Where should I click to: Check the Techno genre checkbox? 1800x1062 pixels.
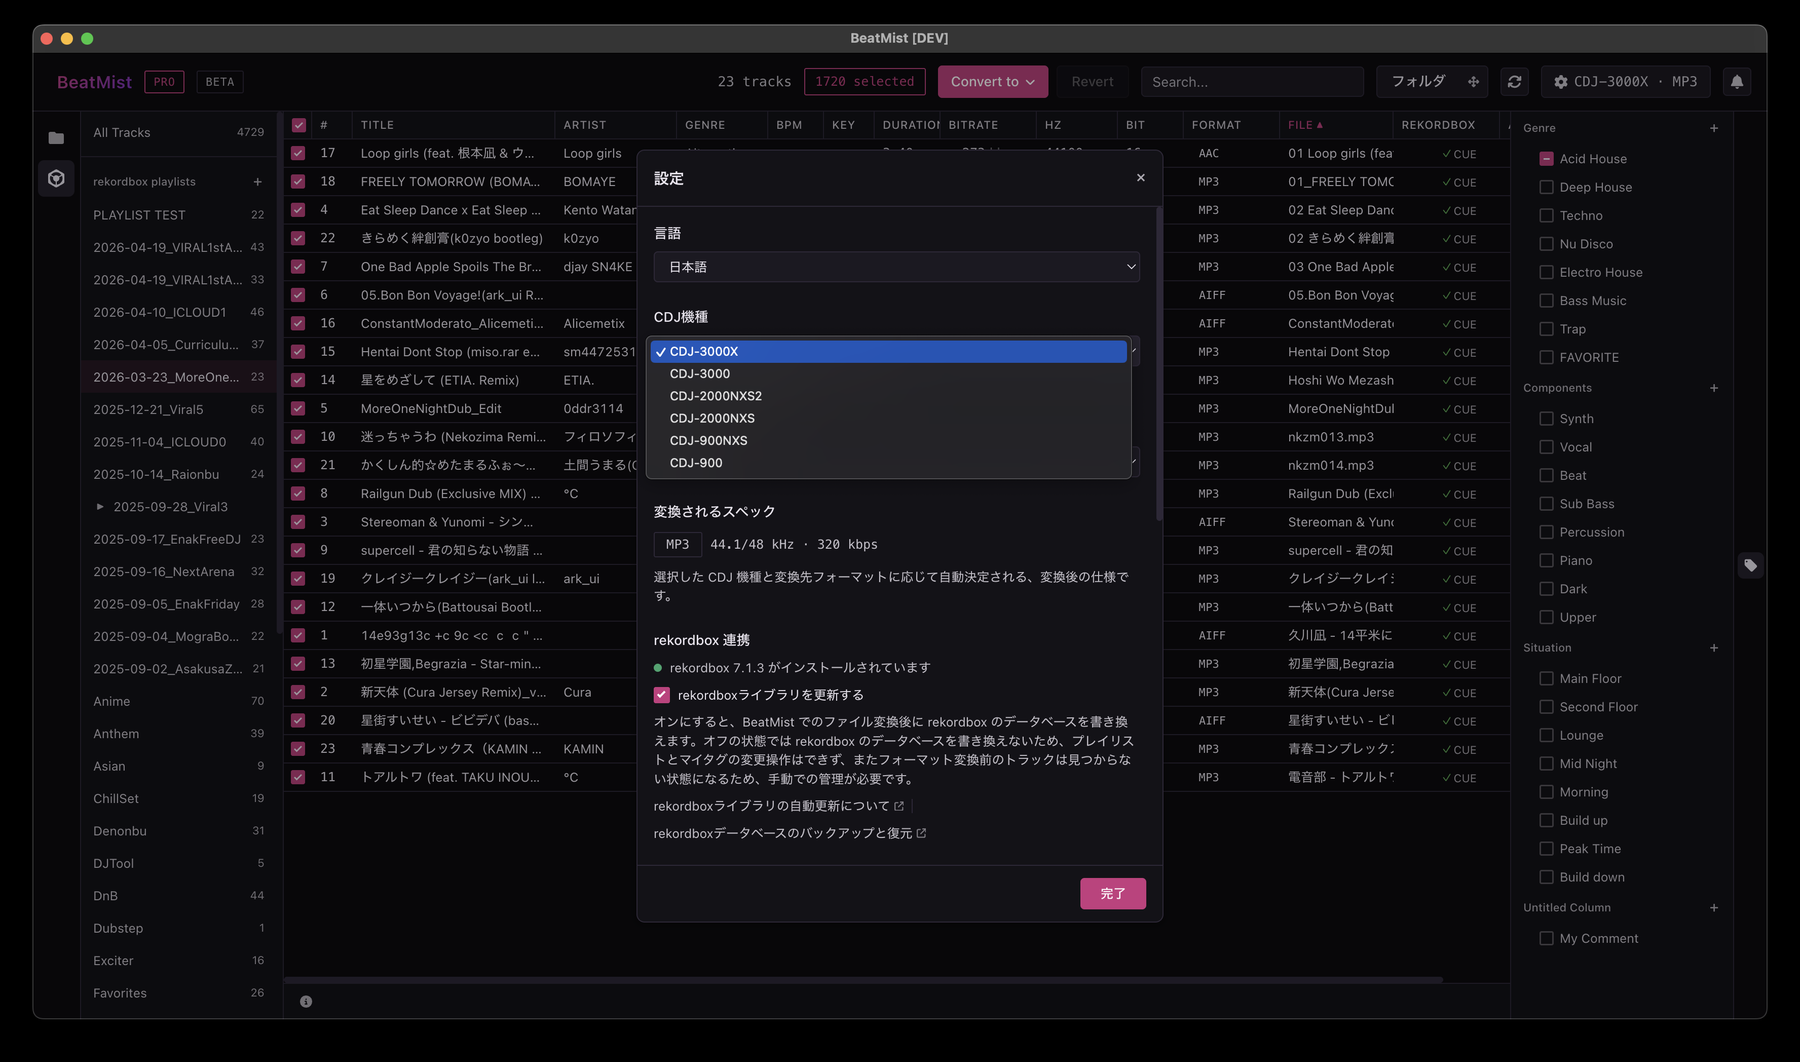pyautogui.click(x=1546, y=215)
